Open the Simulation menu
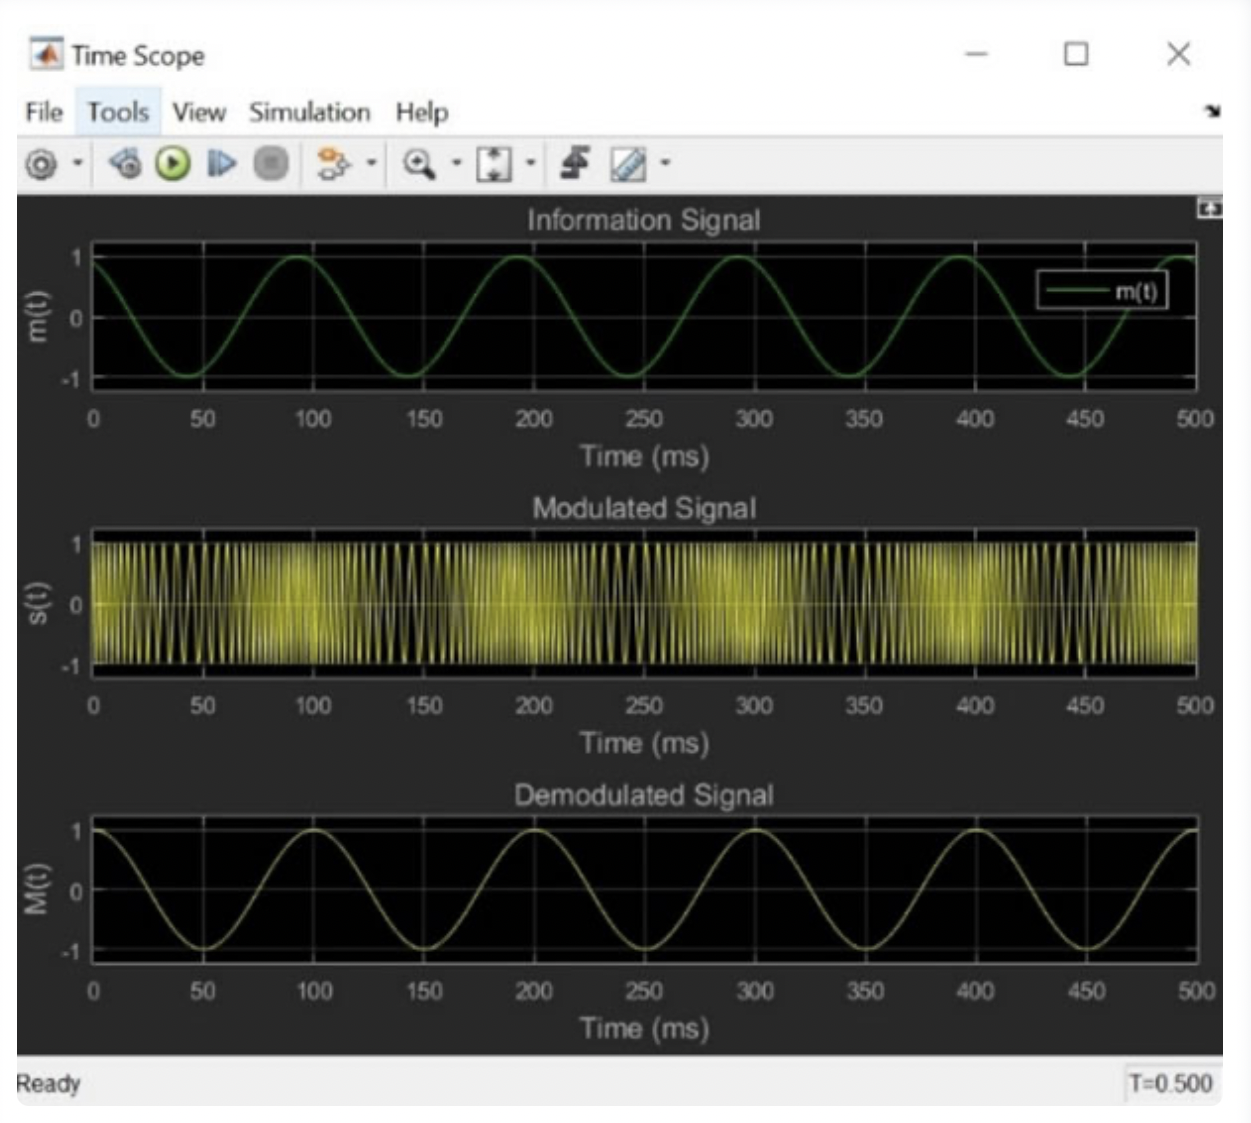The image size is (1251, 1123). (310, 113)
